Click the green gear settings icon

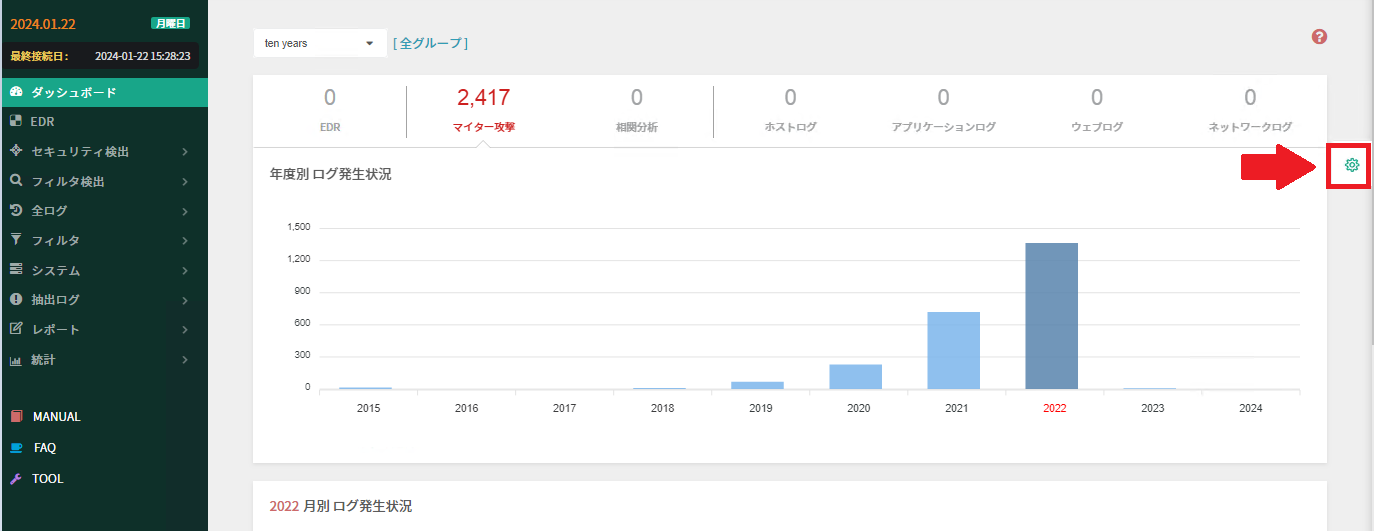click(x=1352, y=165)
